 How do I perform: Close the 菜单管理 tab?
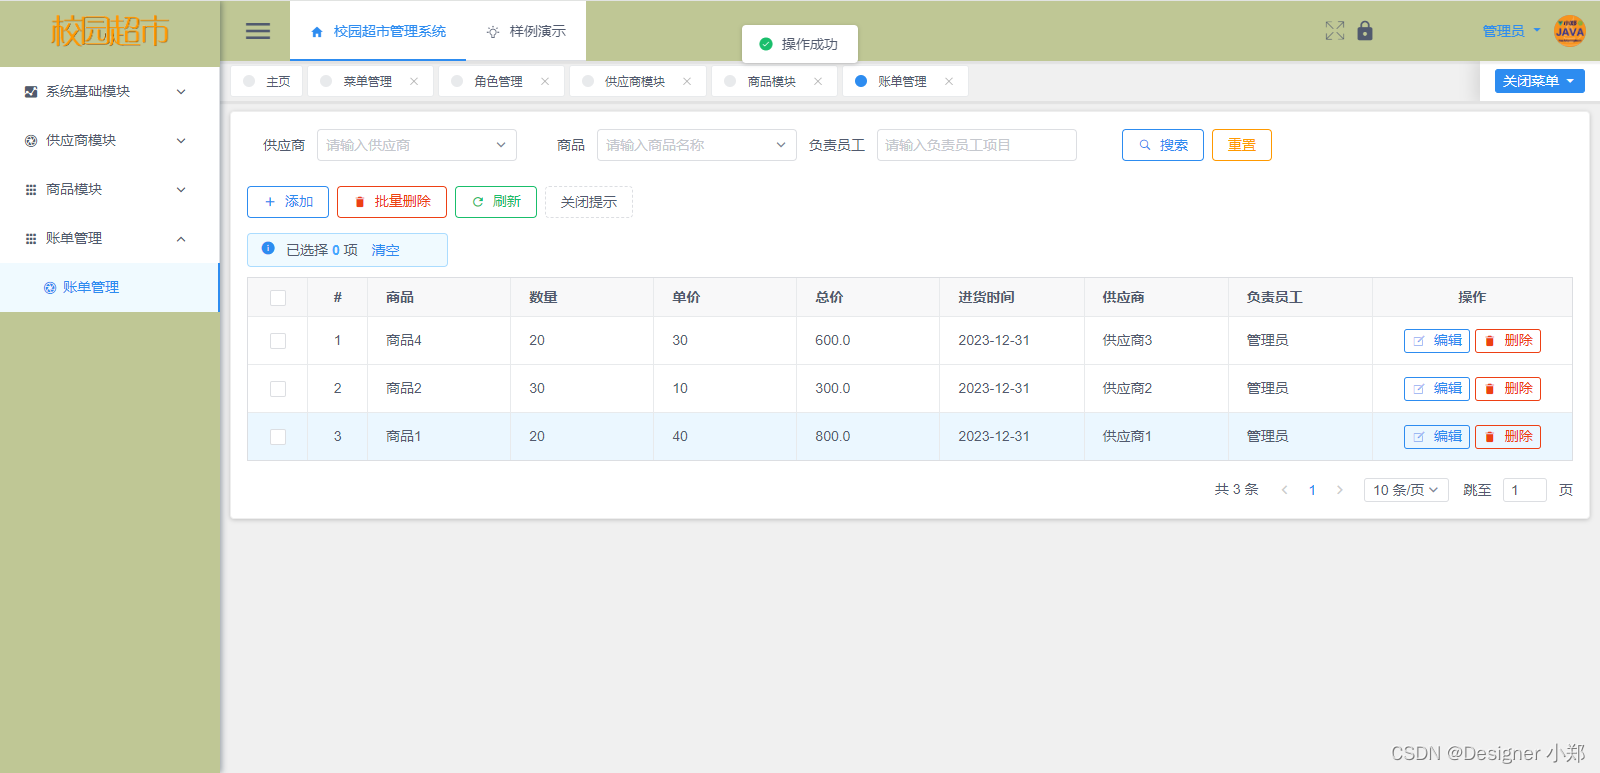pos(414,81)
